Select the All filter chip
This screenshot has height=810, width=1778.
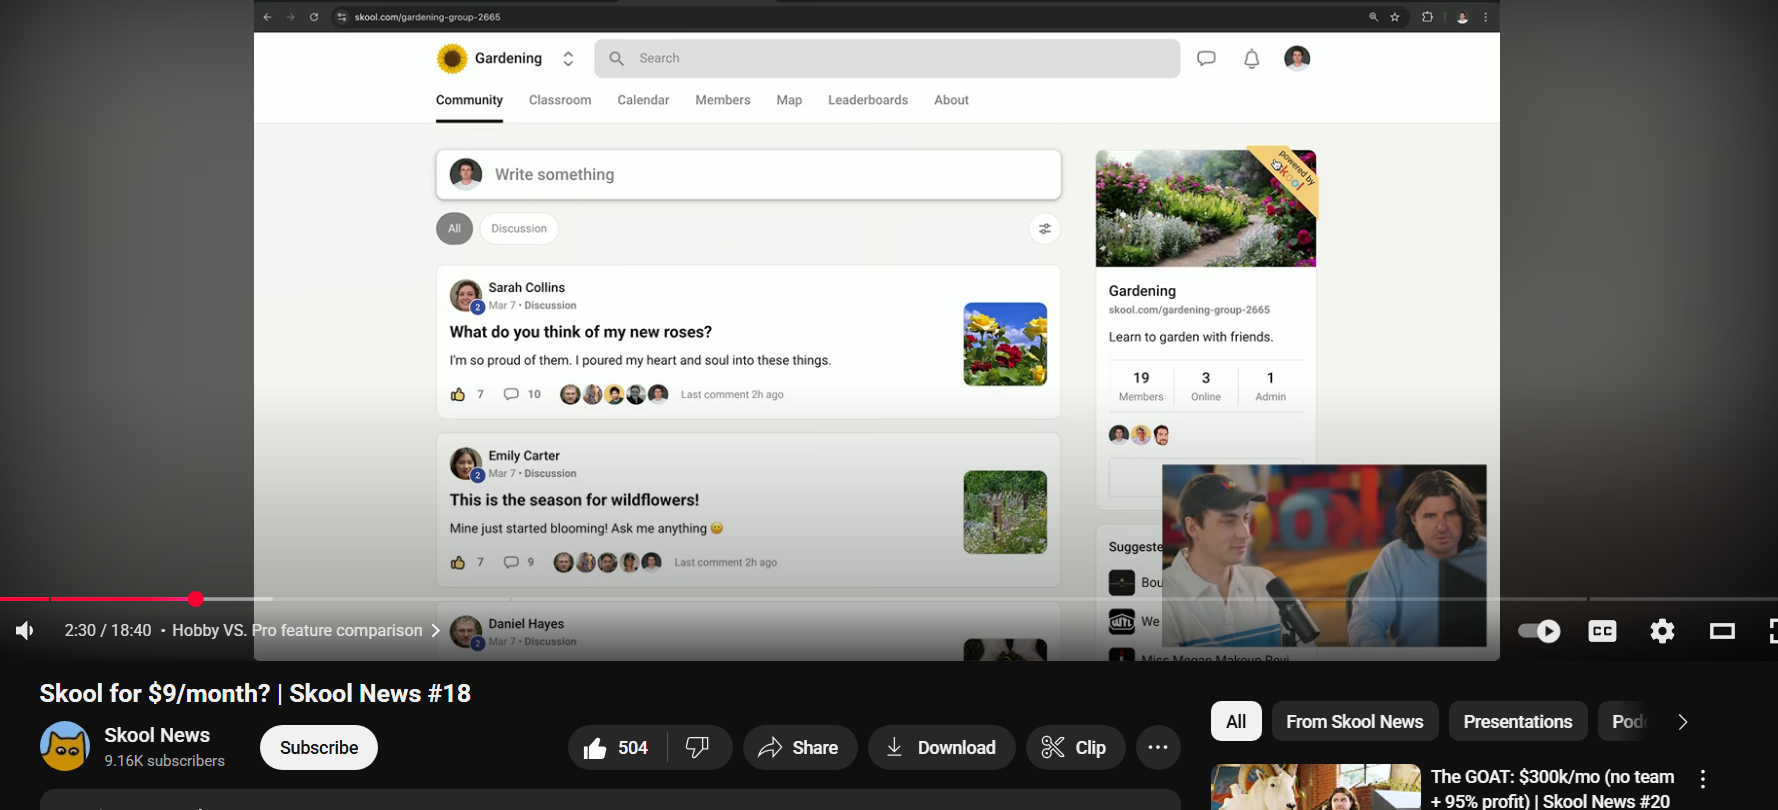(1236, 722)
